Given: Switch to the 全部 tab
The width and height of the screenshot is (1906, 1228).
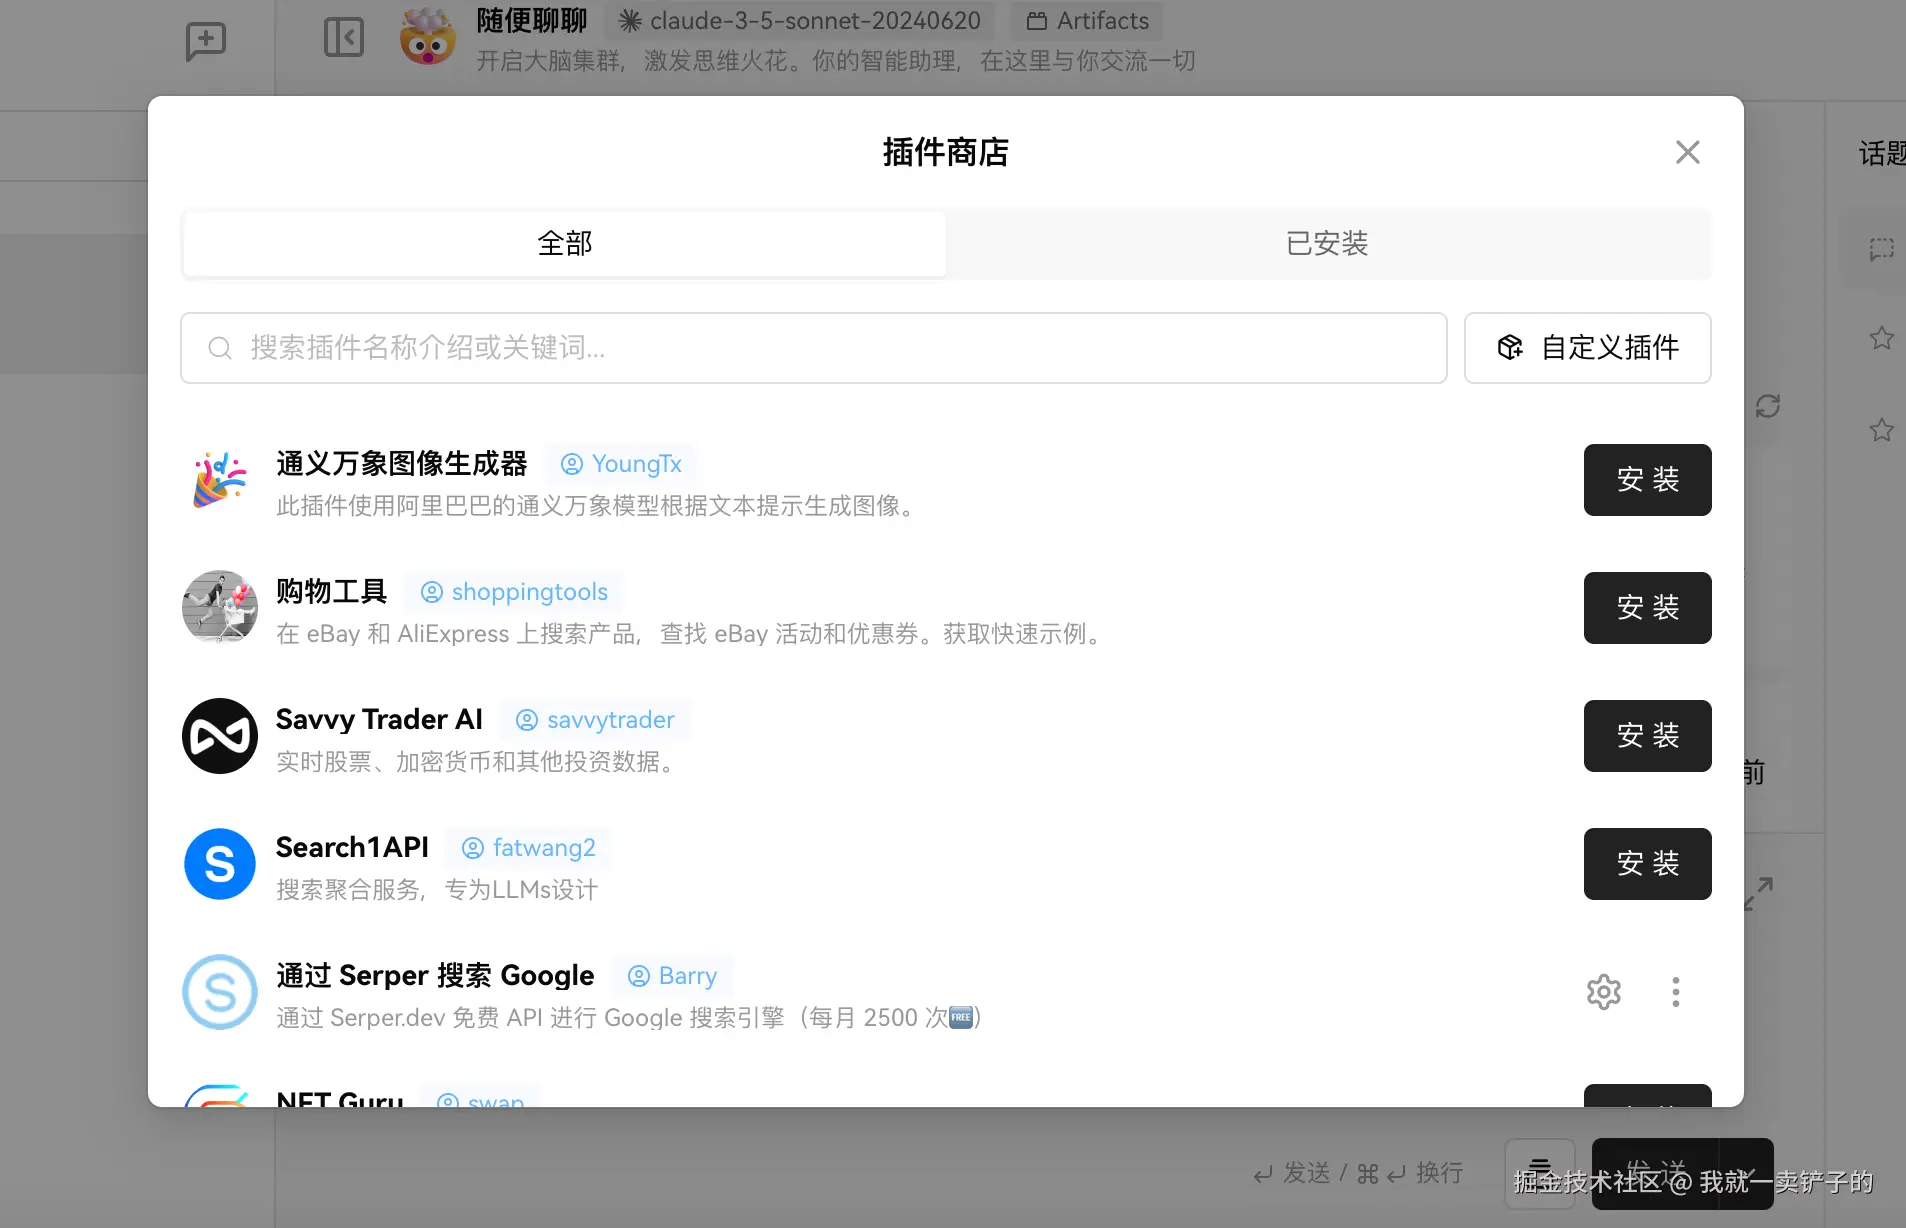Looking at the screenshot, I should coord(565,243).
